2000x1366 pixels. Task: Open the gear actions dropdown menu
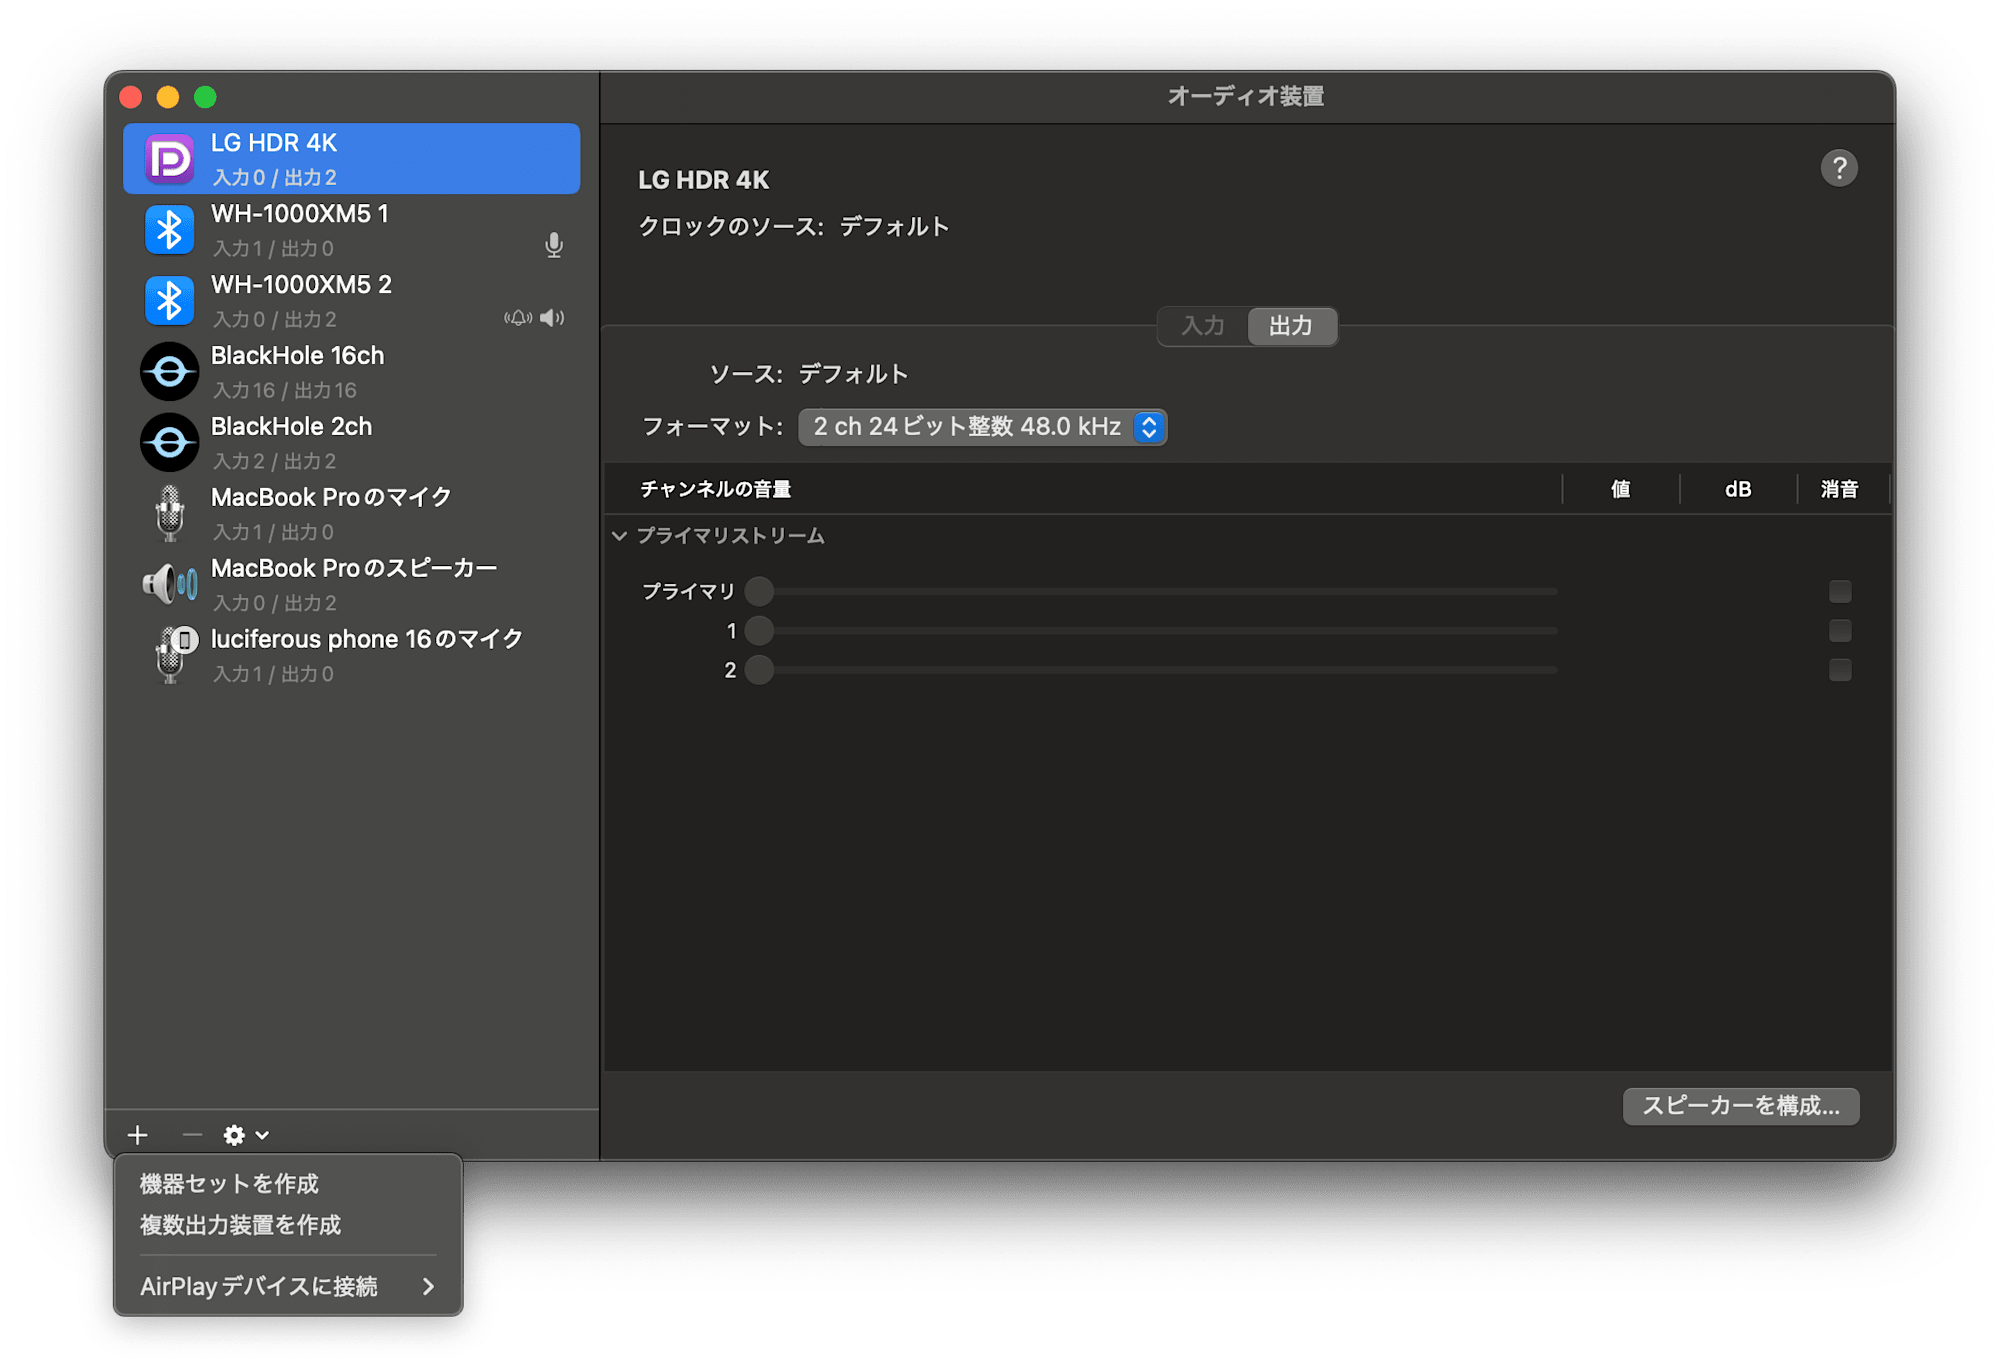point(245,1135)
